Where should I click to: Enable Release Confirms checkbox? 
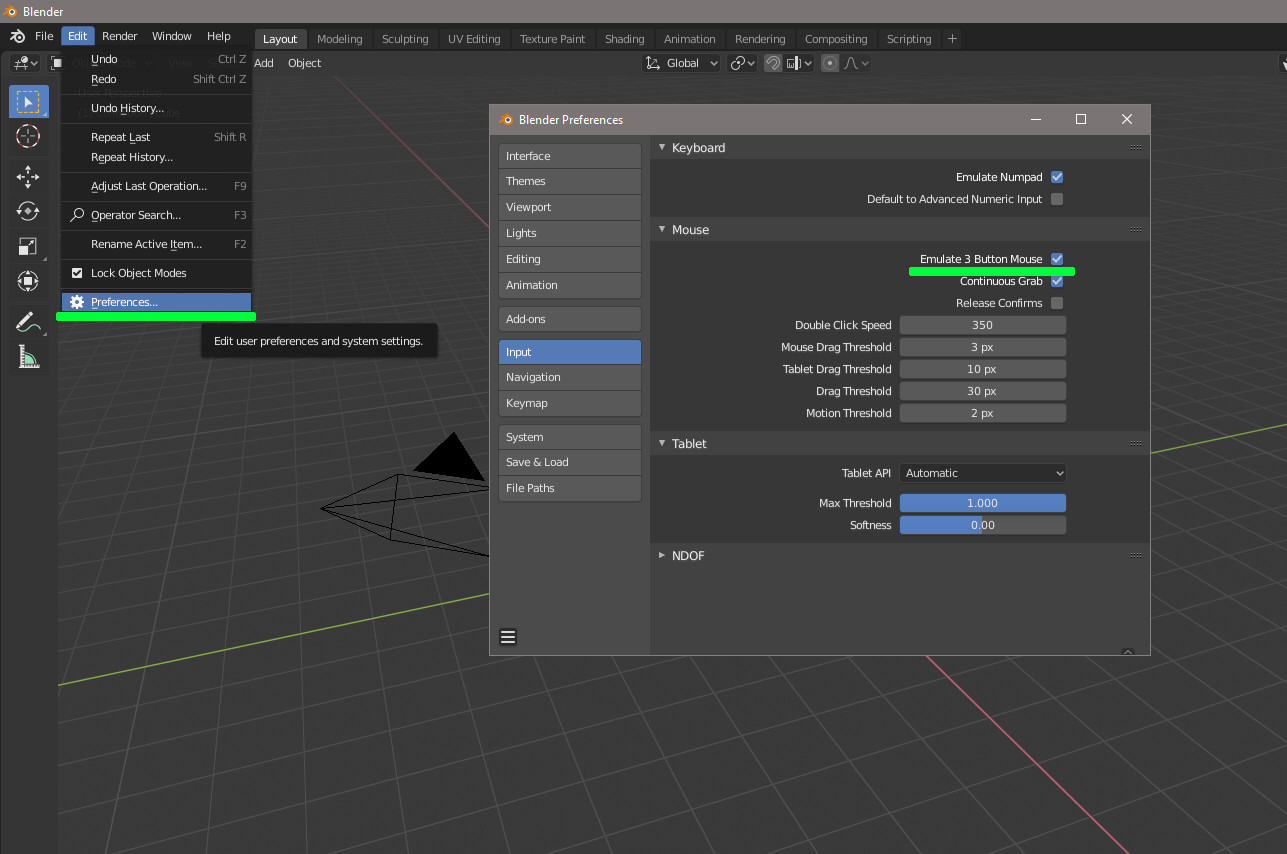point(1057,303)
